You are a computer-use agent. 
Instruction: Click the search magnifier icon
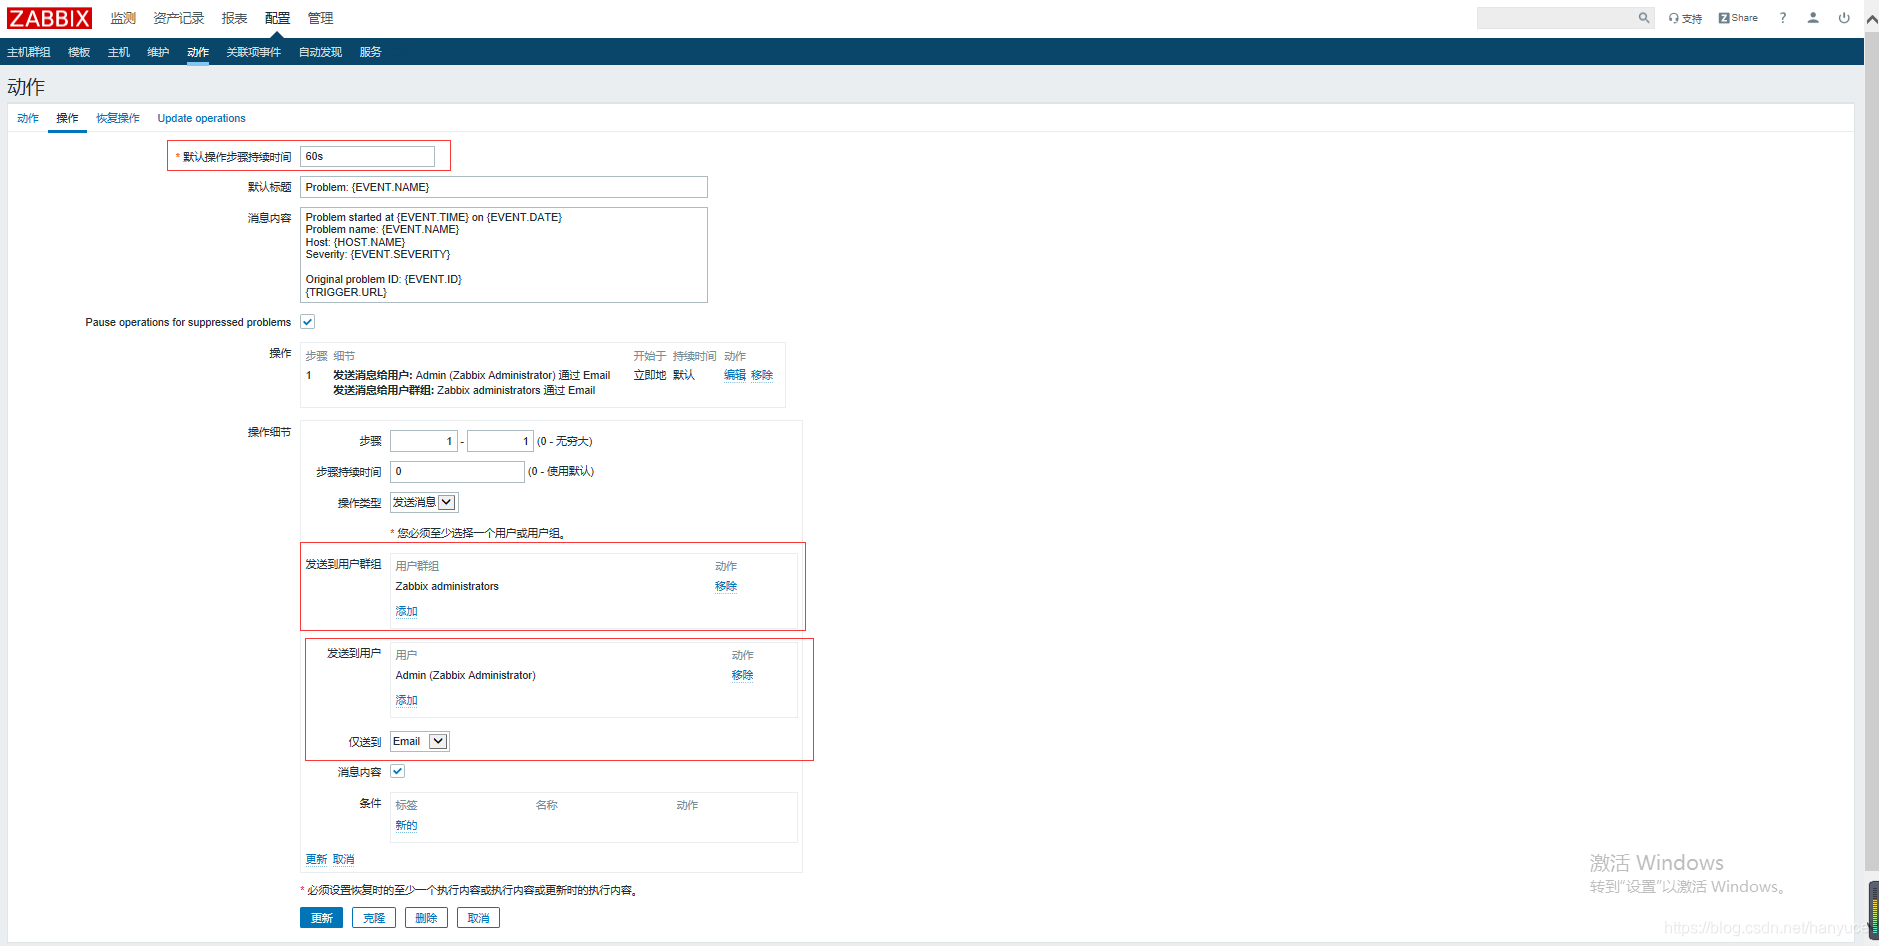click(1643, 18)
